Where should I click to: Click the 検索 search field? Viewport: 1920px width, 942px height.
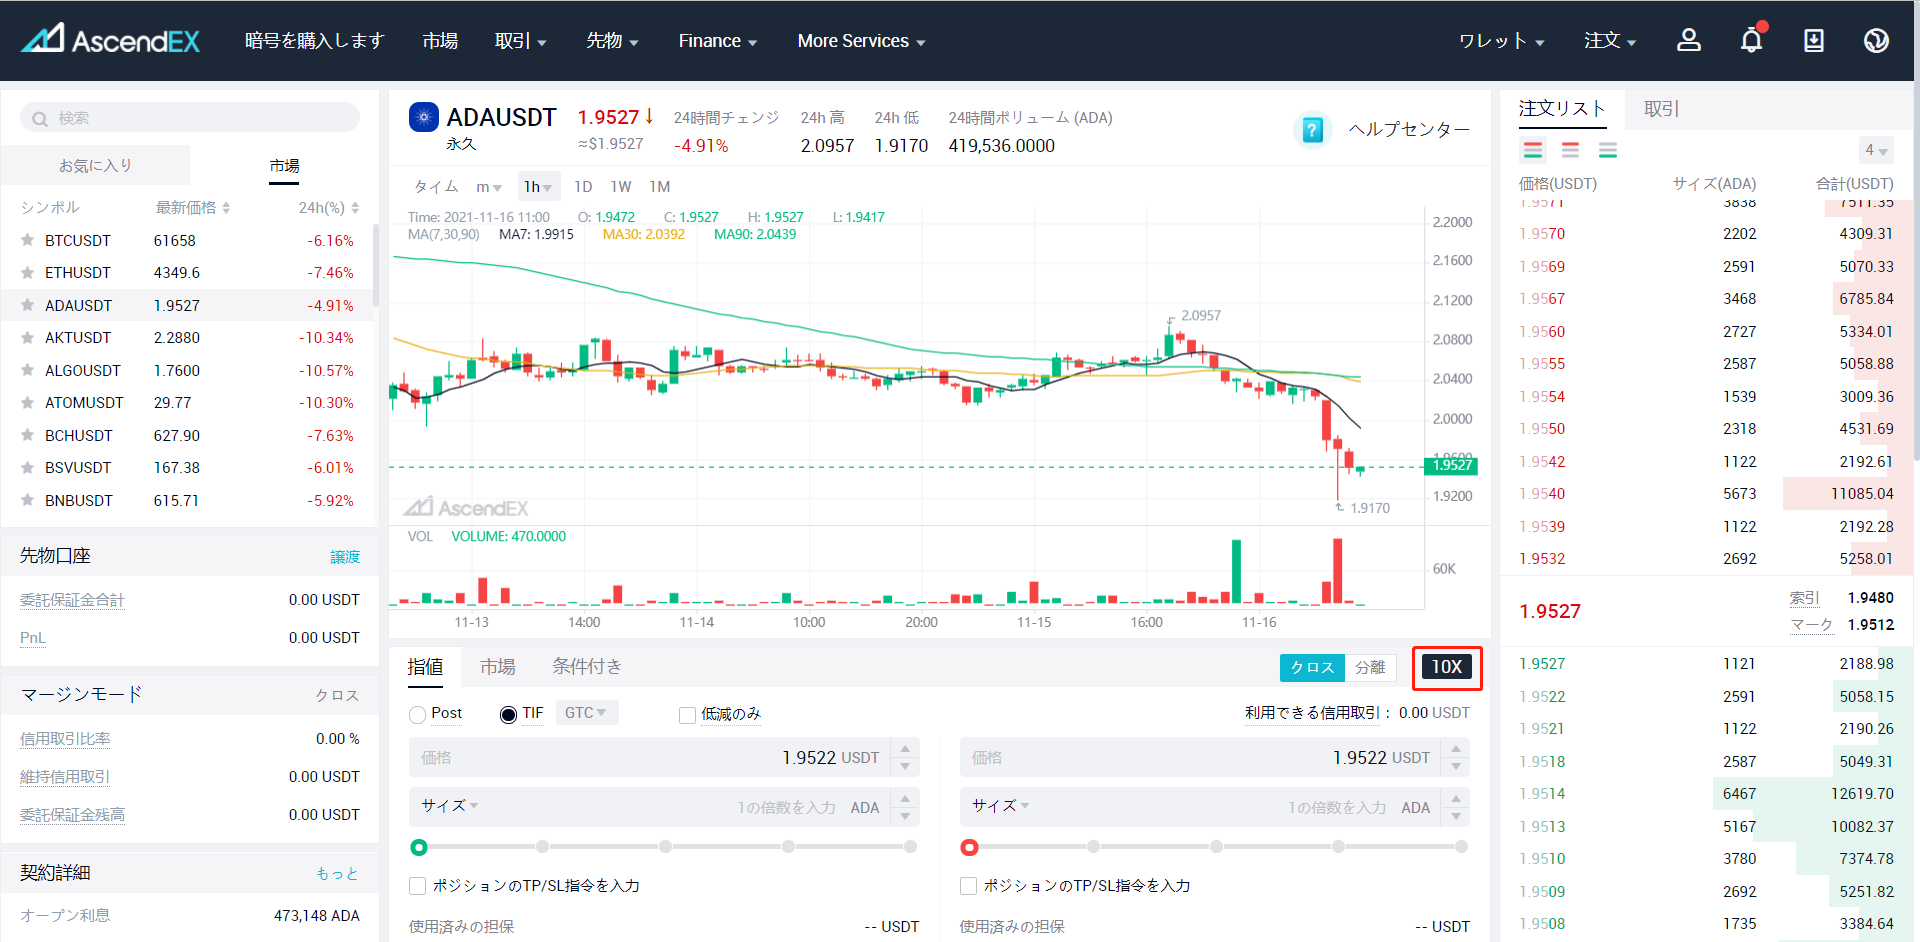click(x=190, y=118)
